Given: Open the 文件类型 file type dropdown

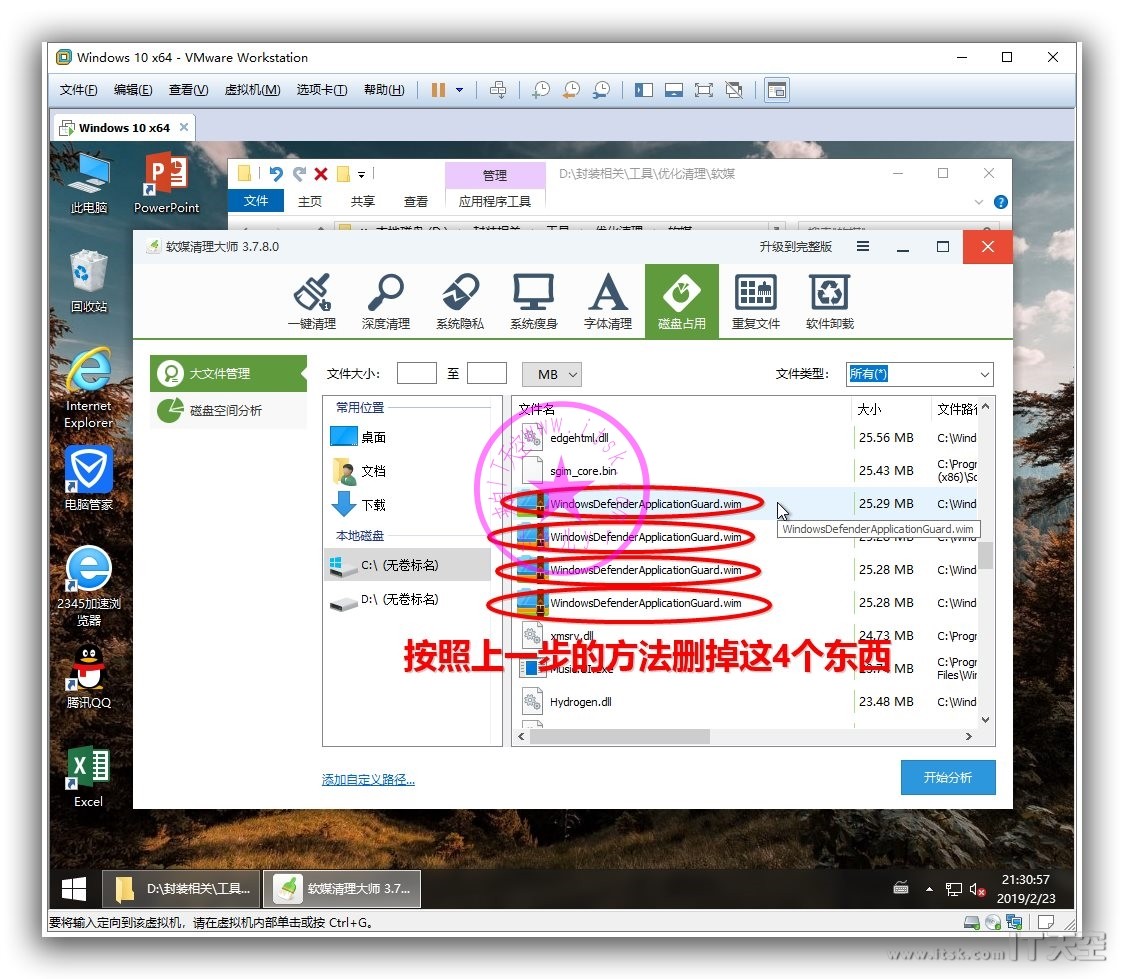Looking at the screenshot, I should (920, 374).
